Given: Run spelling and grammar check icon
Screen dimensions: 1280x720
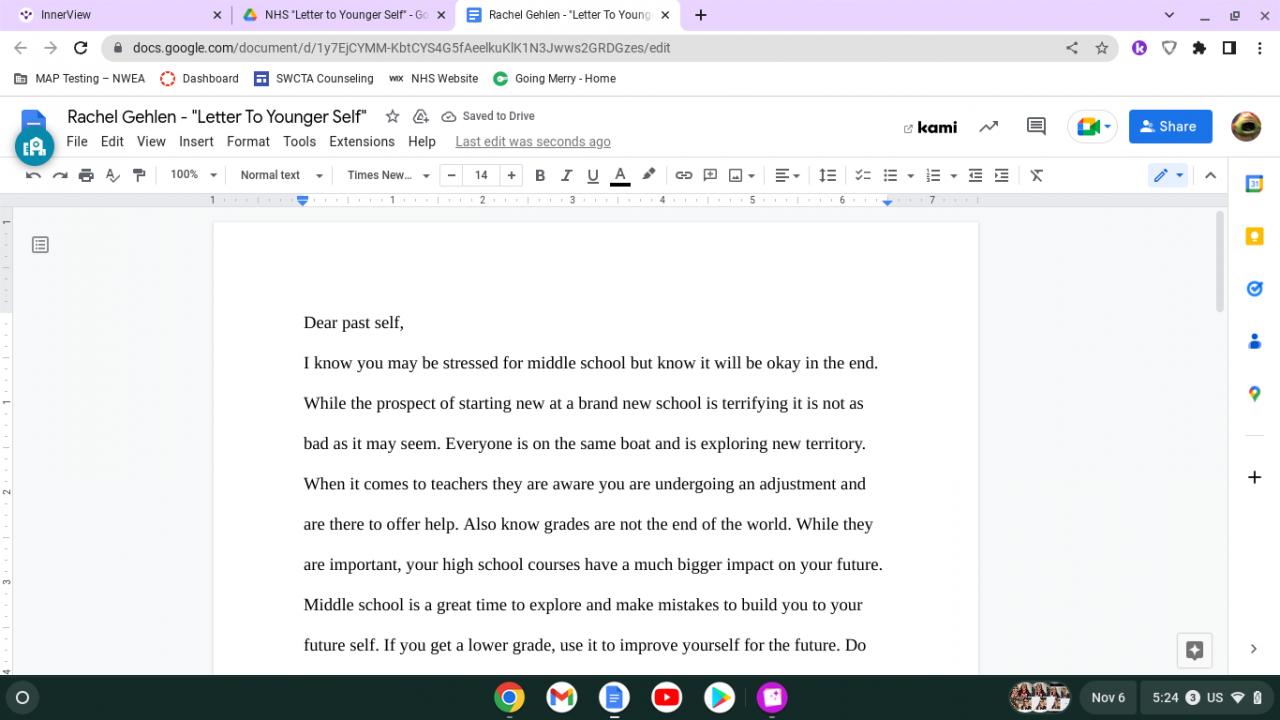Looking at the screenshot, I should 113,175.
